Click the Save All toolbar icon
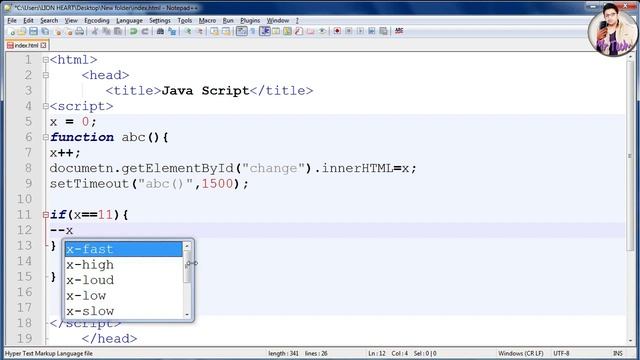 (x=45, y=31)
